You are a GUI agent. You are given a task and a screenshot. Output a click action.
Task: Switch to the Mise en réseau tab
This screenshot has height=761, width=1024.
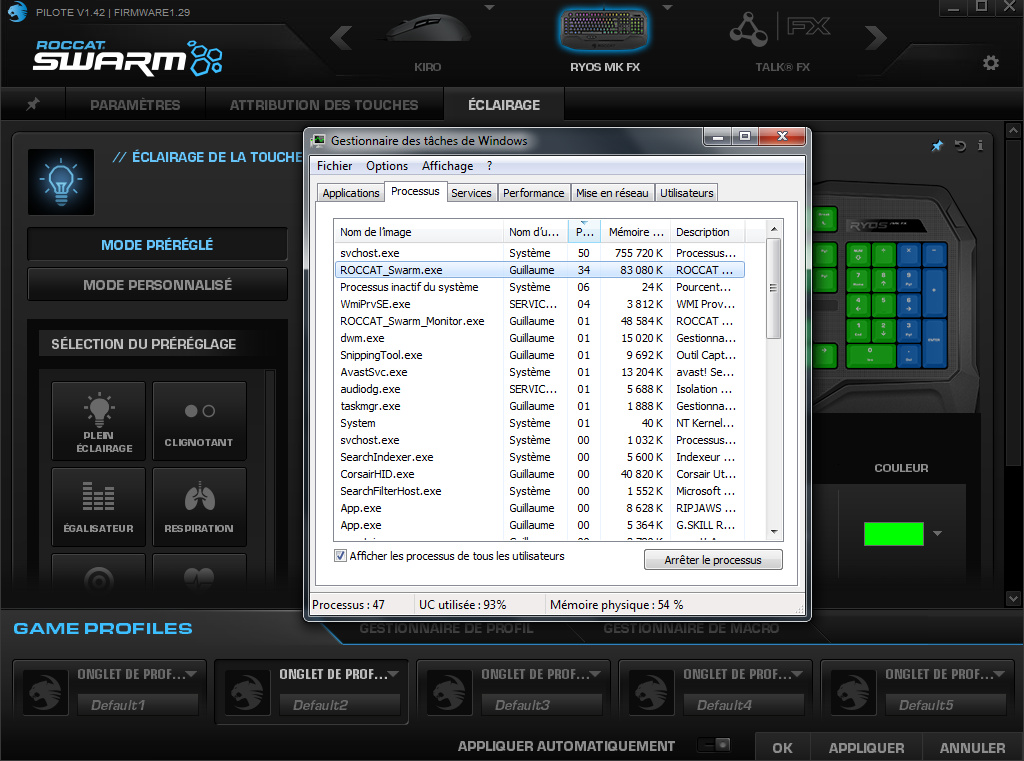[x=612, y=193]
